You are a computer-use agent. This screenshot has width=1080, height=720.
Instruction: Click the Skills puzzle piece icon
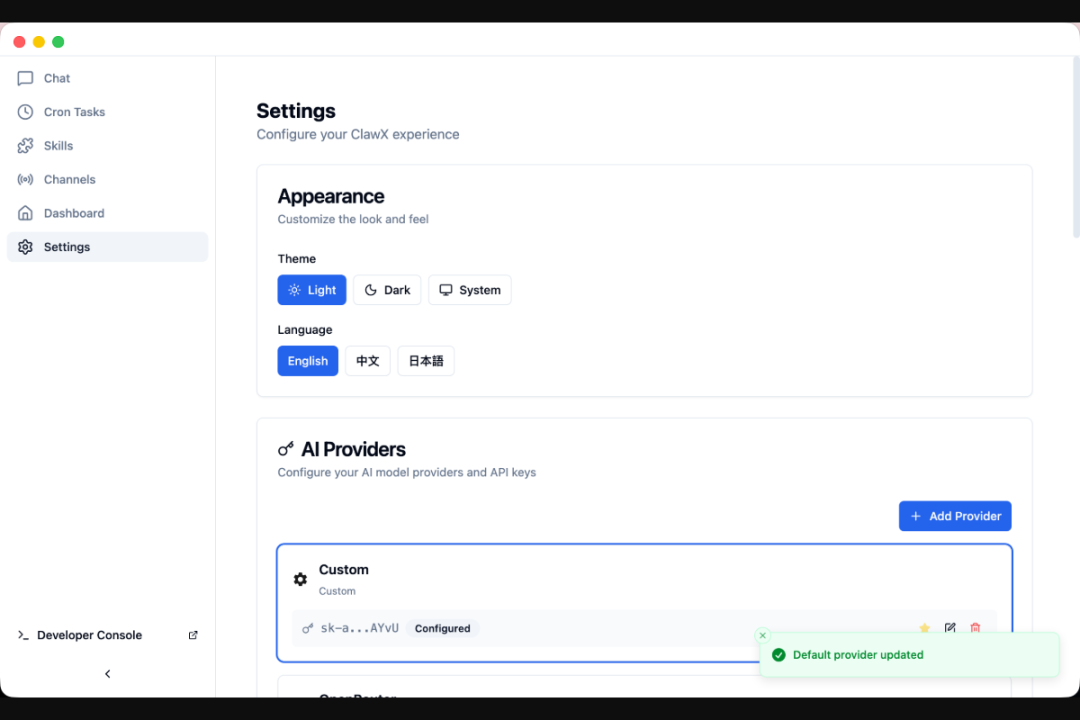[25, 146]
